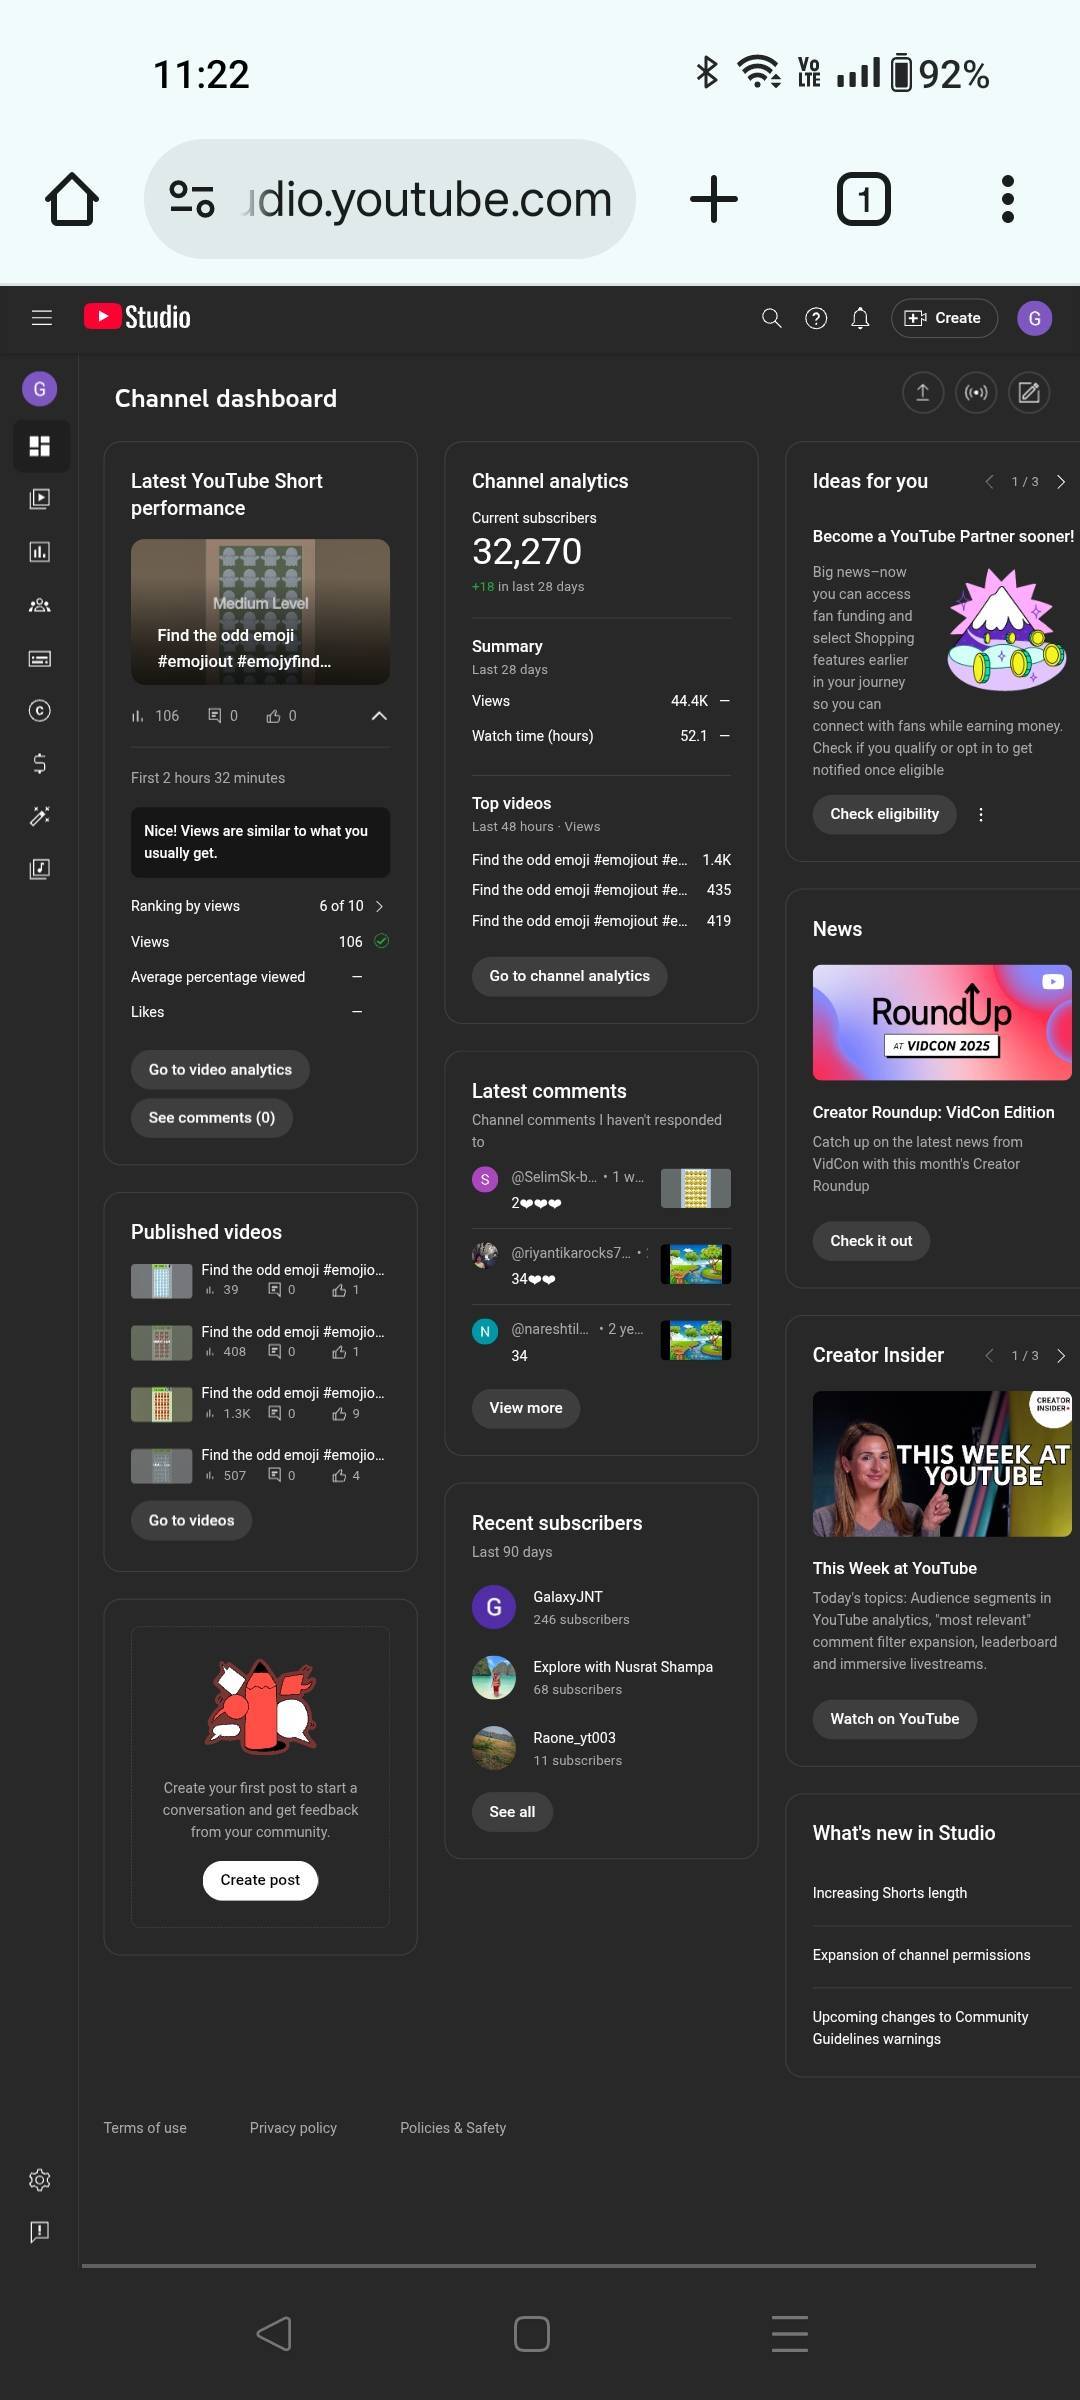This screenshot has width=1080, height=2400.
Task: Open the notifications bell
Action: [x=860, y=318]
